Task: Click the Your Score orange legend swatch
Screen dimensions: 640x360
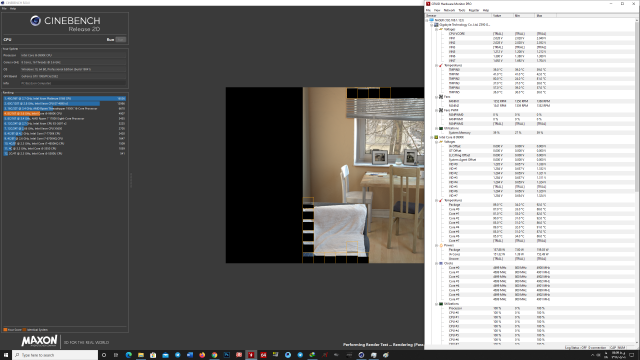Action: point(5,330)
